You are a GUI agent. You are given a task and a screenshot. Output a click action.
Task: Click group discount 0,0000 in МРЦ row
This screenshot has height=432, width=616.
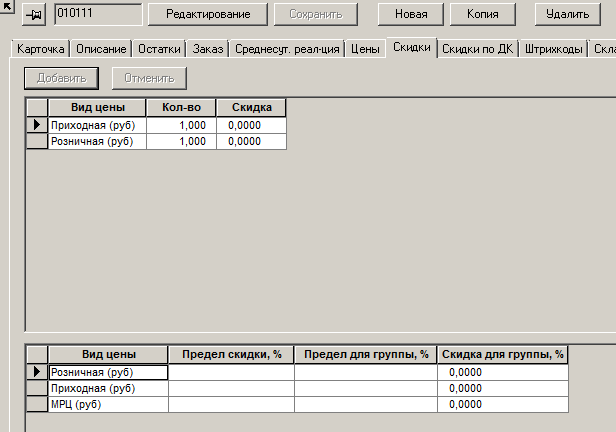coord(503,405)
